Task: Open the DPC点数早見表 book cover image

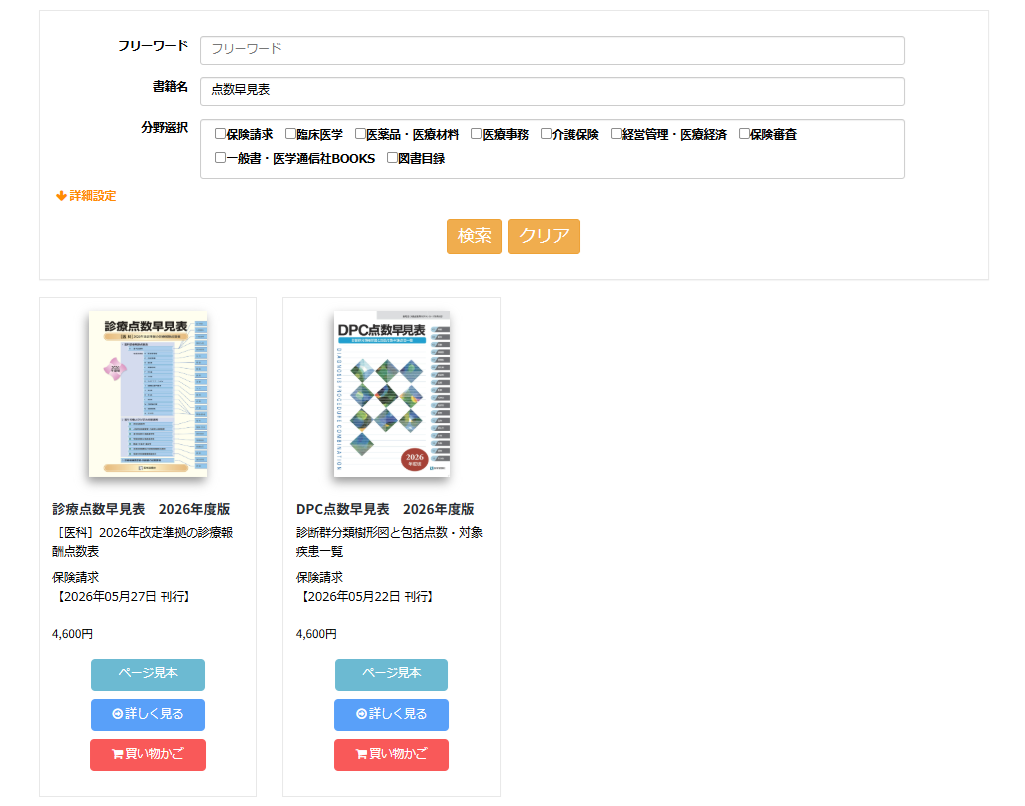Action: (x=392, y=394)
